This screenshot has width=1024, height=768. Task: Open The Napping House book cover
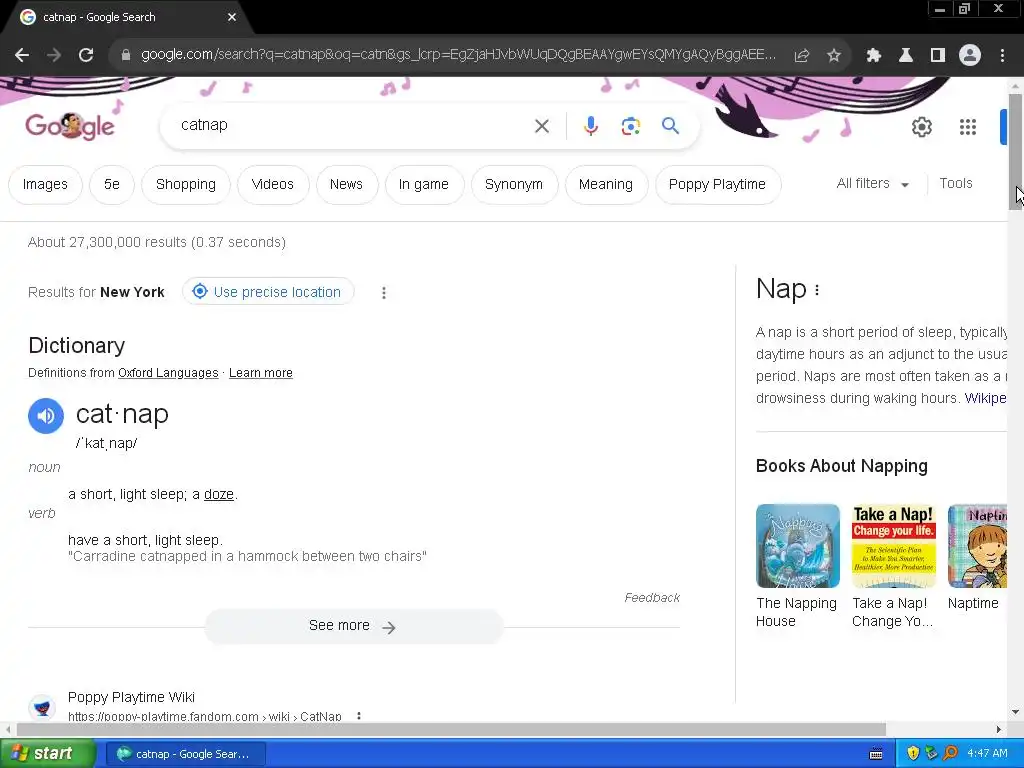tap(797, 546)
